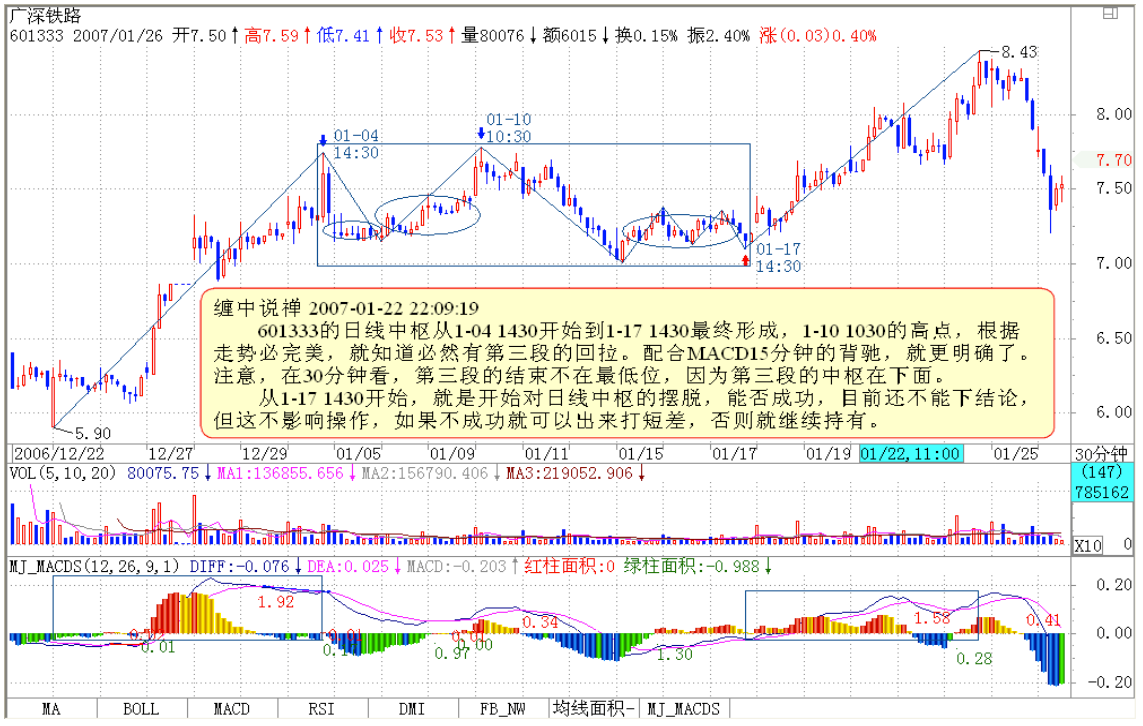
Task: Click the 振2.40% amplitude readout
Action: point(719,35)
